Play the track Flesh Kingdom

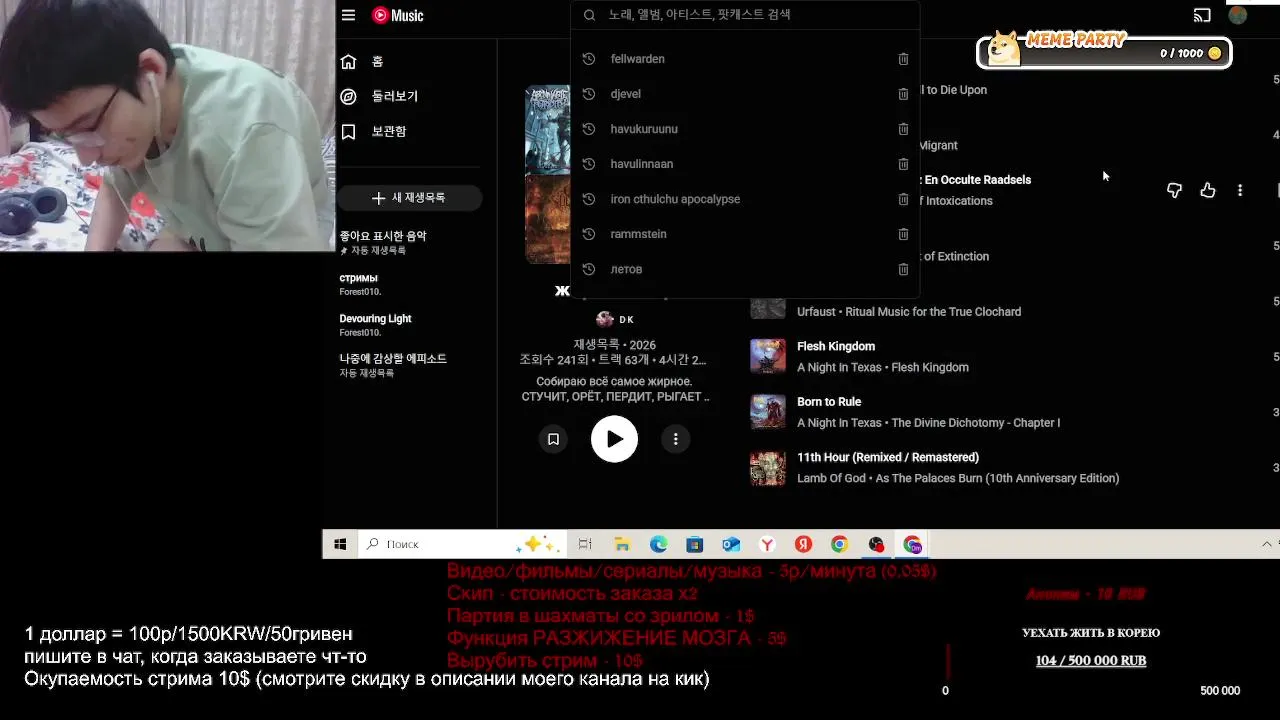tap(836, 346)
